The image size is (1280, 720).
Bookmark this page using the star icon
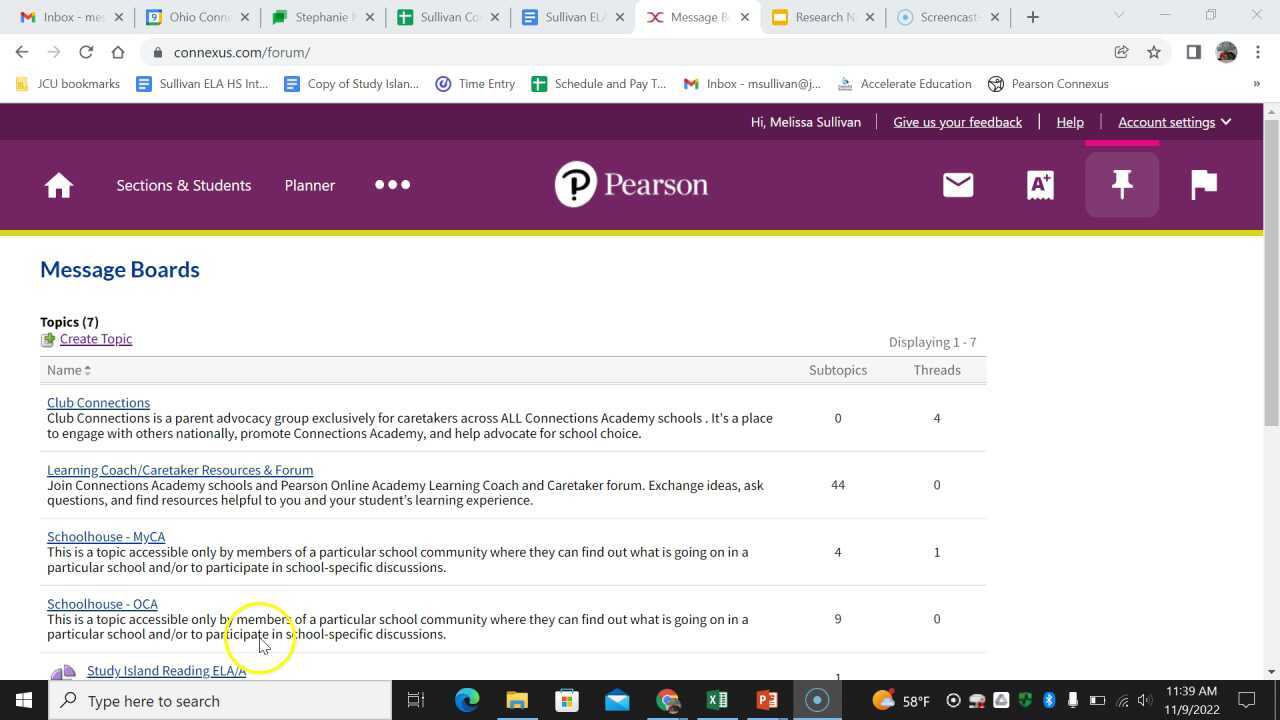click(x=1153, y=52)
